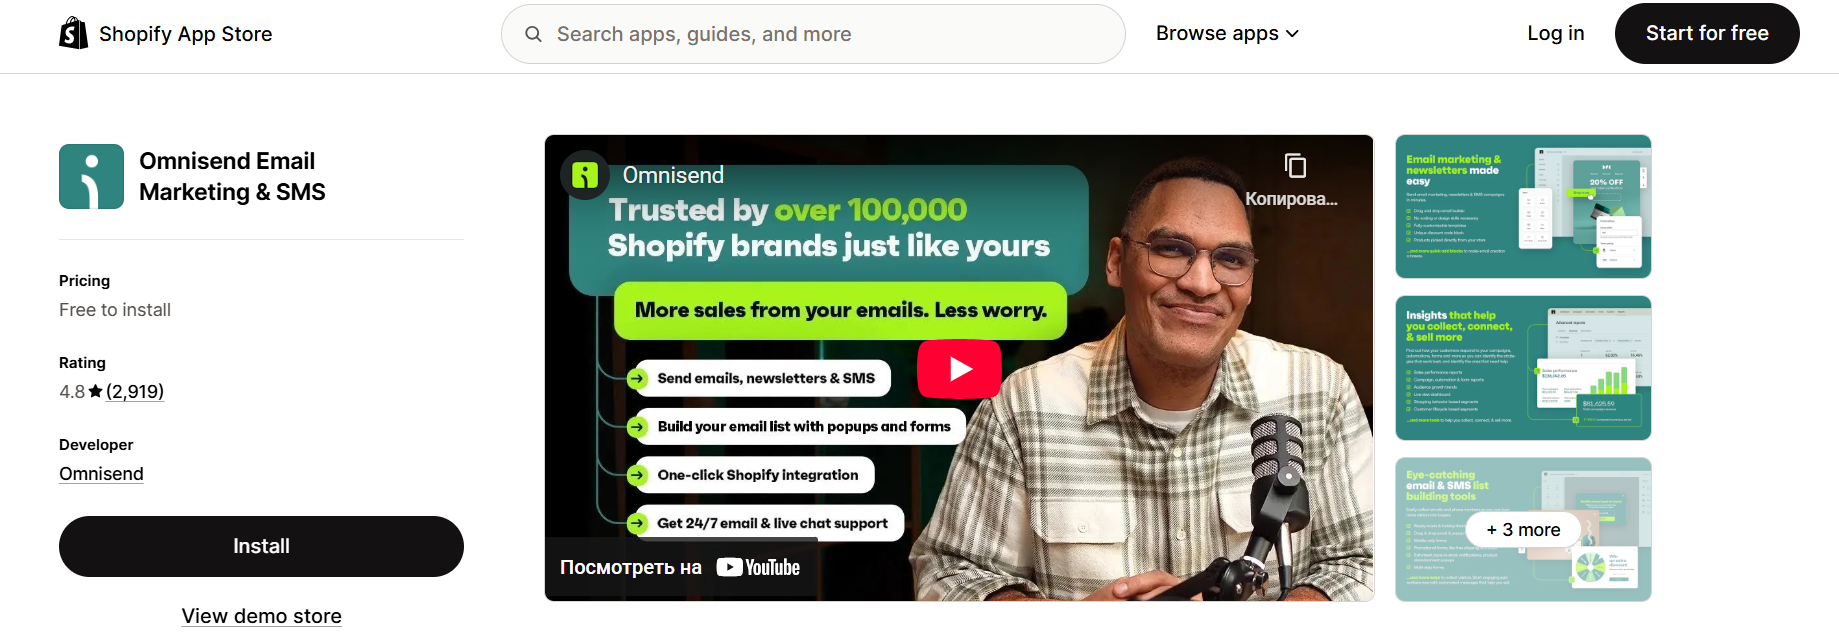
Task: Click the rating star icon
Action: [96, 391]
